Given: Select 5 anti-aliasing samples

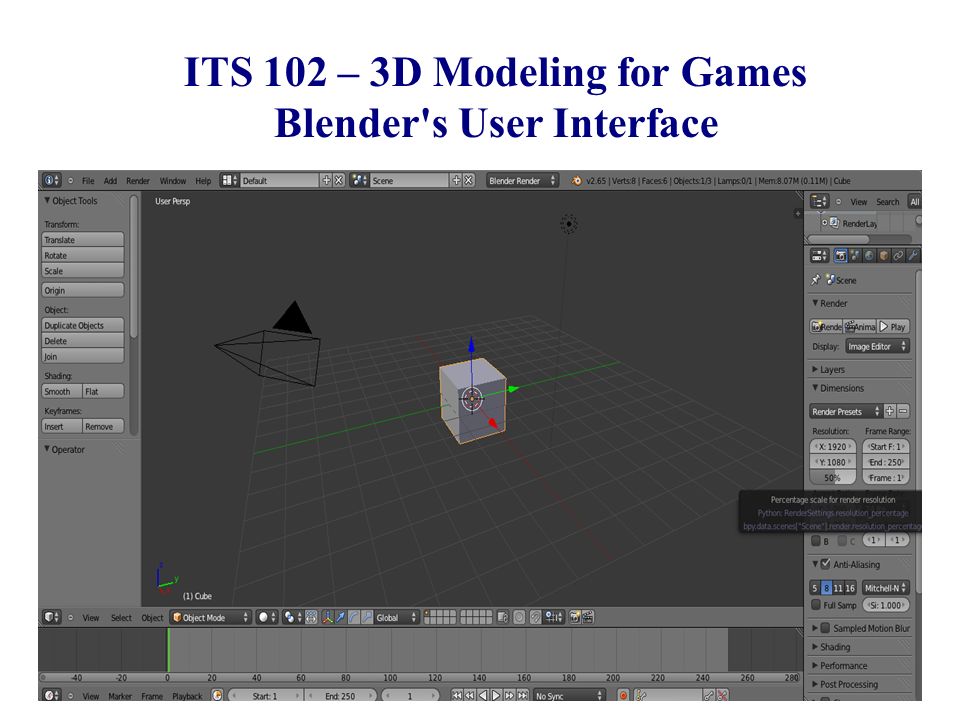Looking at the screenshot, I should click(815, 588).
